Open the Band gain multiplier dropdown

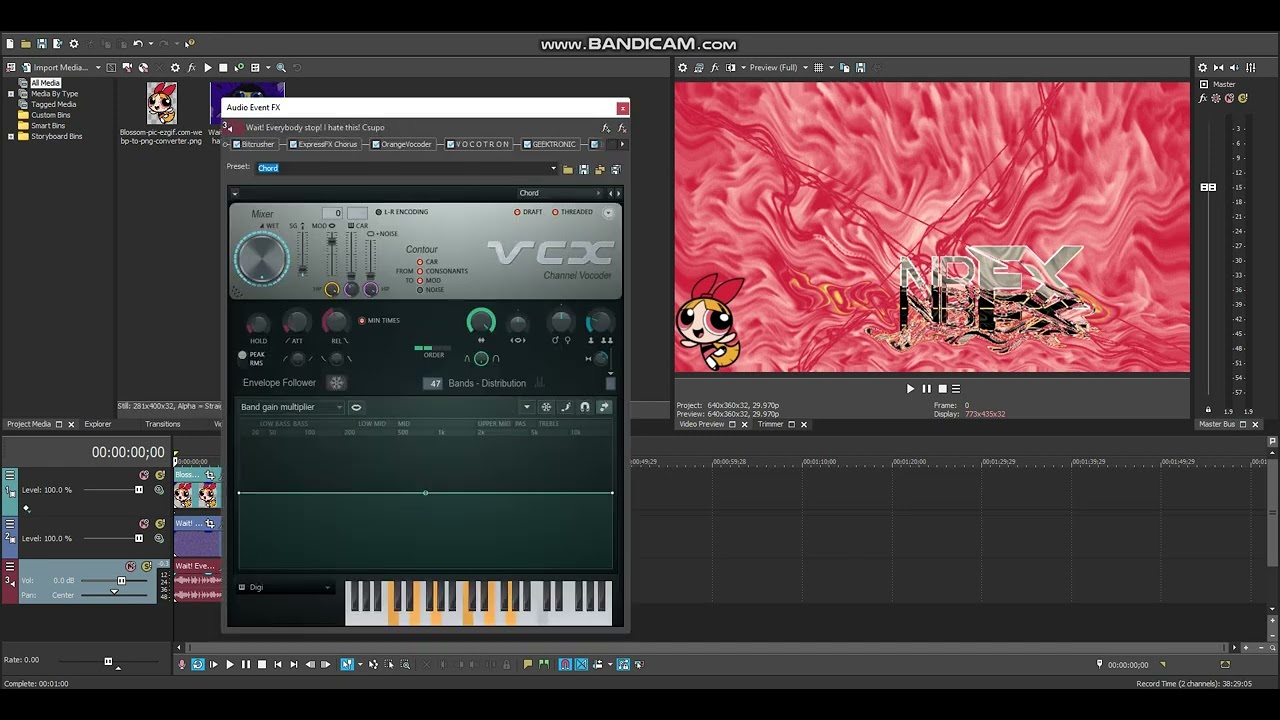point(291,407)
